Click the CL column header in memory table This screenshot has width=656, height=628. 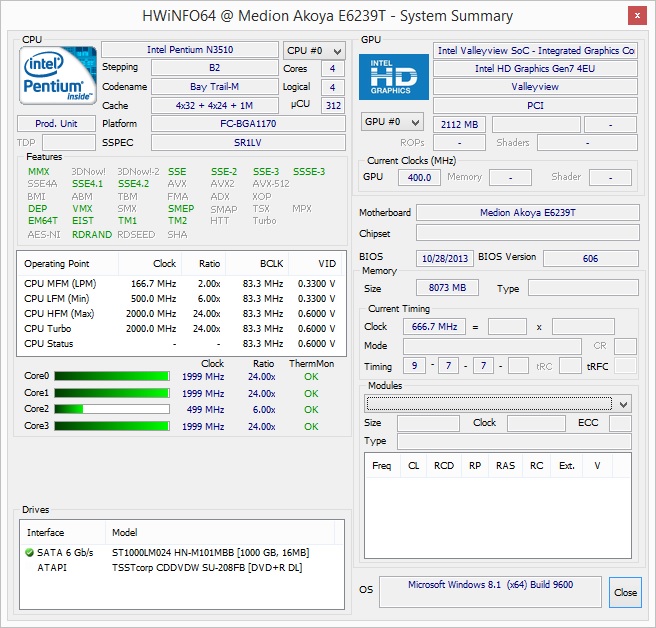[x=413, y=466]
